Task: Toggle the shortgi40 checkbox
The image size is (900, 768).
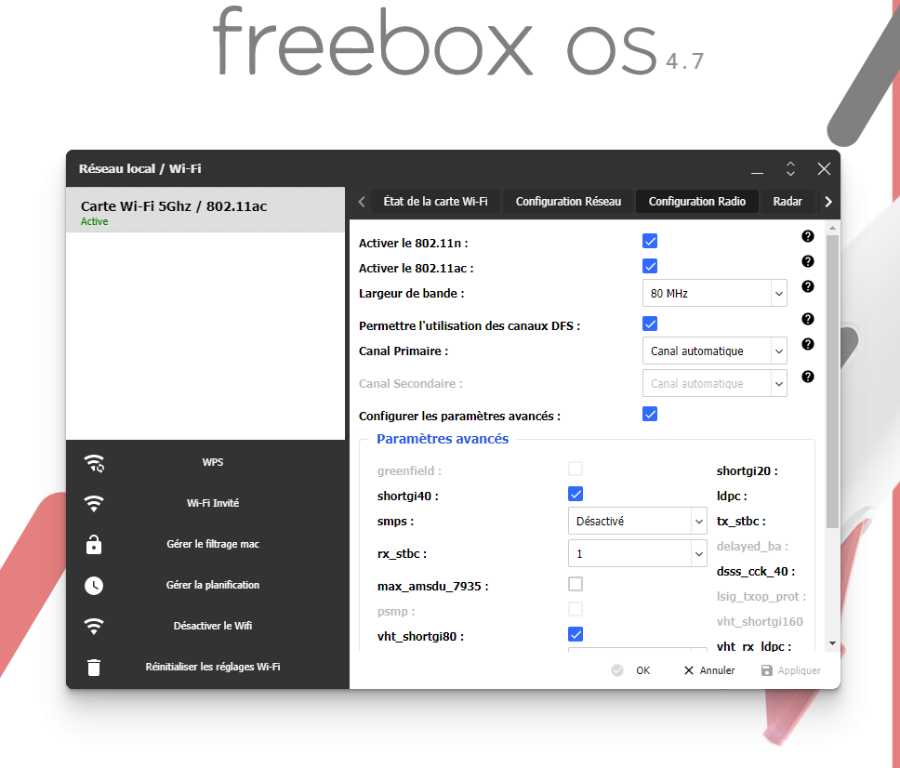Action: pos(576,494)
